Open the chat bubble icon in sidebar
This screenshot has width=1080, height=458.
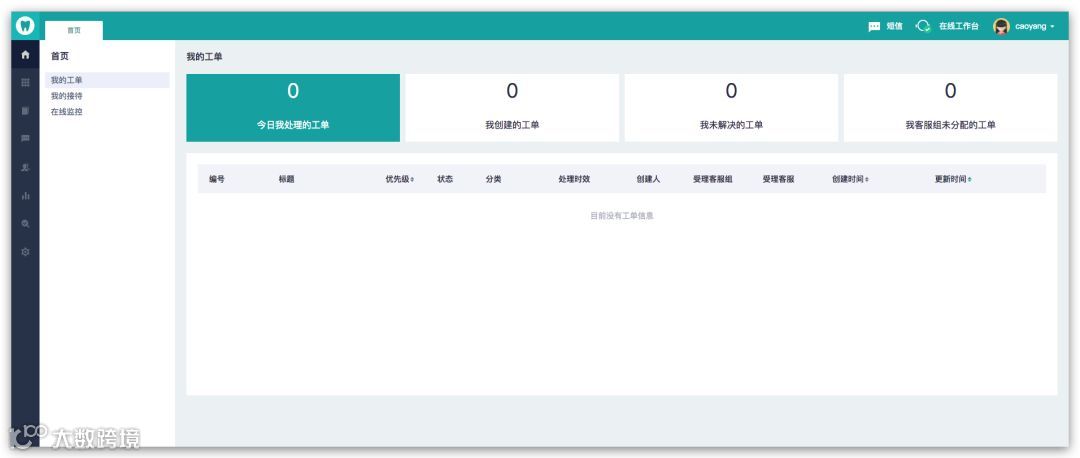coord(25,138)
